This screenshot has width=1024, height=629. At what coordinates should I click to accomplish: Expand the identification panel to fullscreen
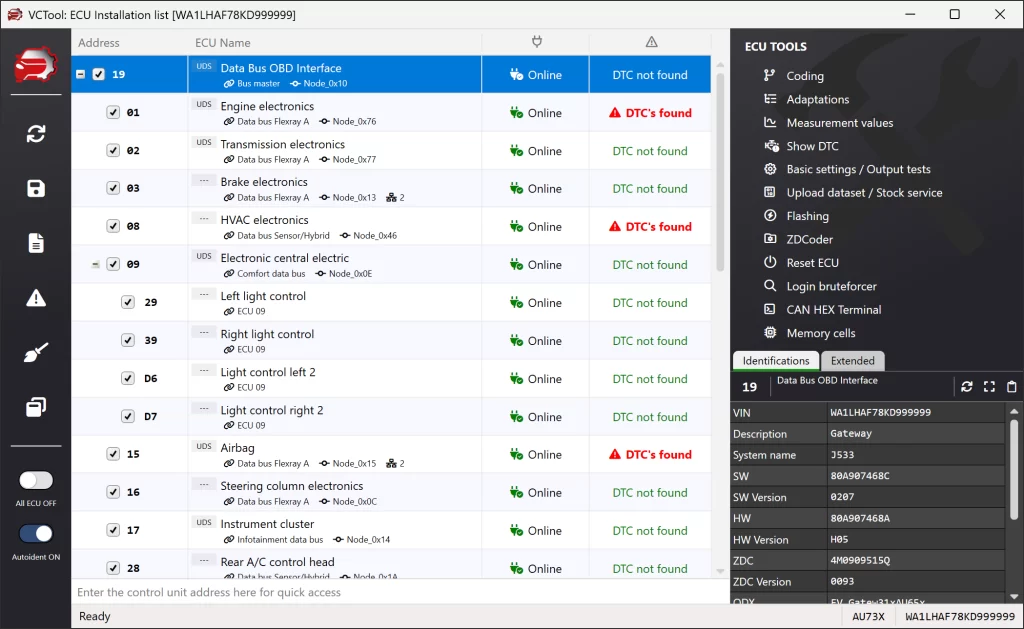click(x=989, y=387)
